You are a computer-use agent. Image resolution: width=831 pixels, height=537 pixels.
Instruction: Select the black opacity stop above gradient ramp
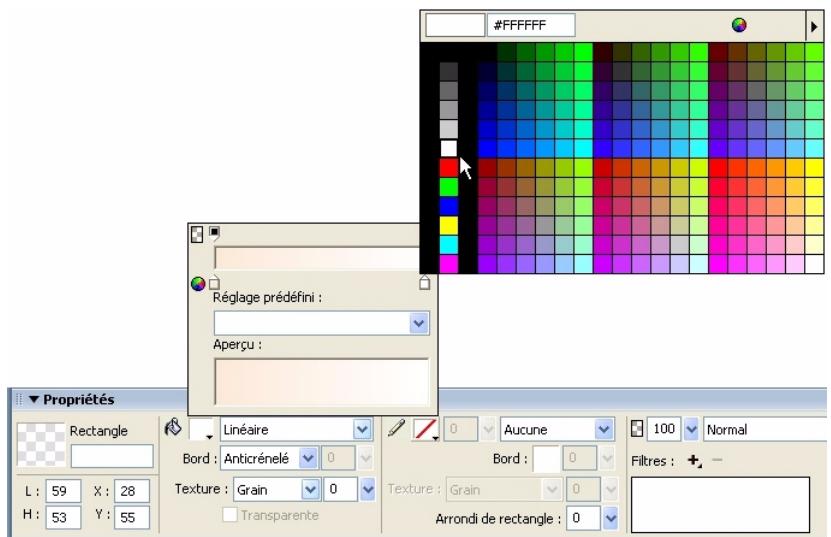tap(214, 233)
